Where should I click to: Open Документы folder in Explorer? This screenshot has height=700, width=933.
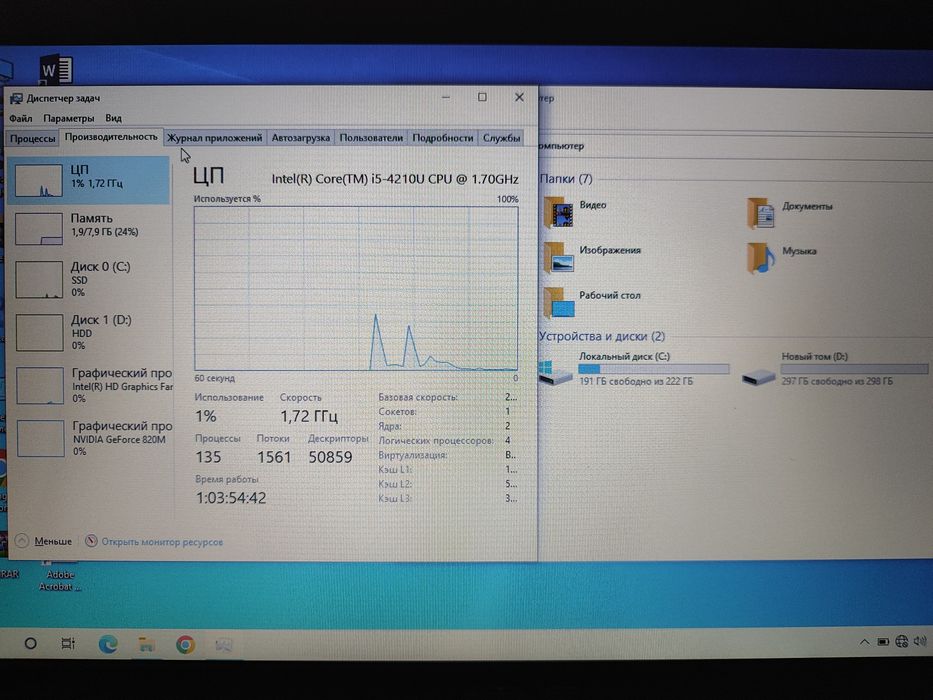(760, 213)
